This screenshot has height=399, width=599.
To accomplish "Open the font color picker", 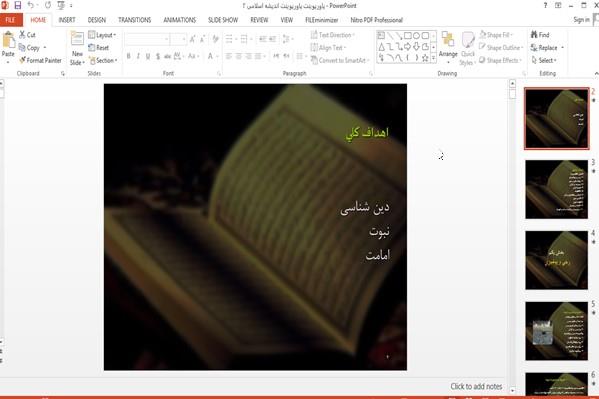I will point(212,56).
